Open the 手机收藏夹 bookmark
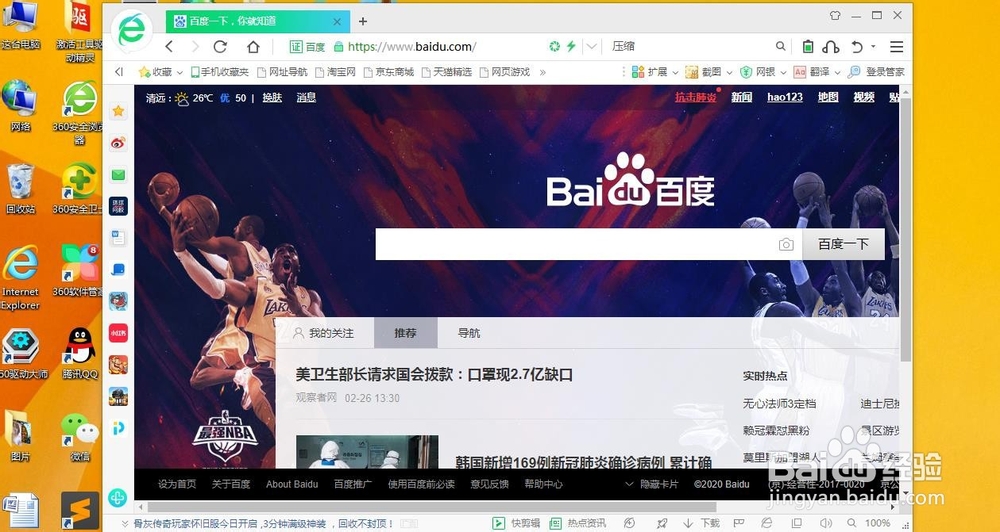The height and width of the screenshot is (532, 1000). tap(219, 72)
